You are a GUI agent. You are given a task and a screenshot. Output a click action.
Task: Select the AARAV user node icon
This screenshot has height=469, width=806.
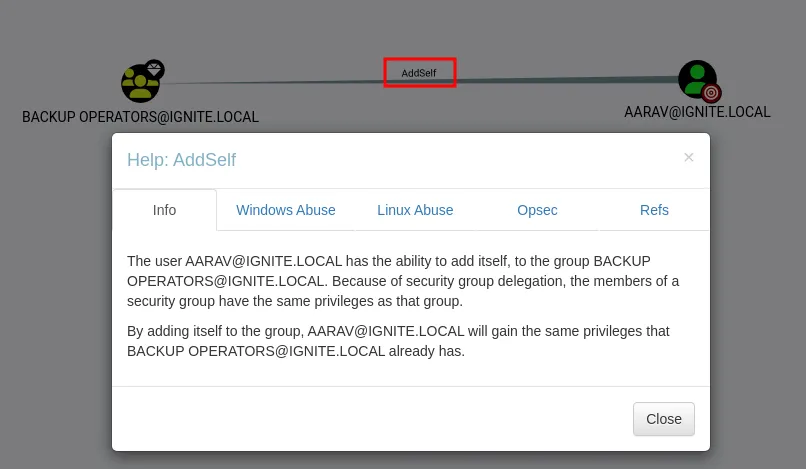(x=695, y=79)
